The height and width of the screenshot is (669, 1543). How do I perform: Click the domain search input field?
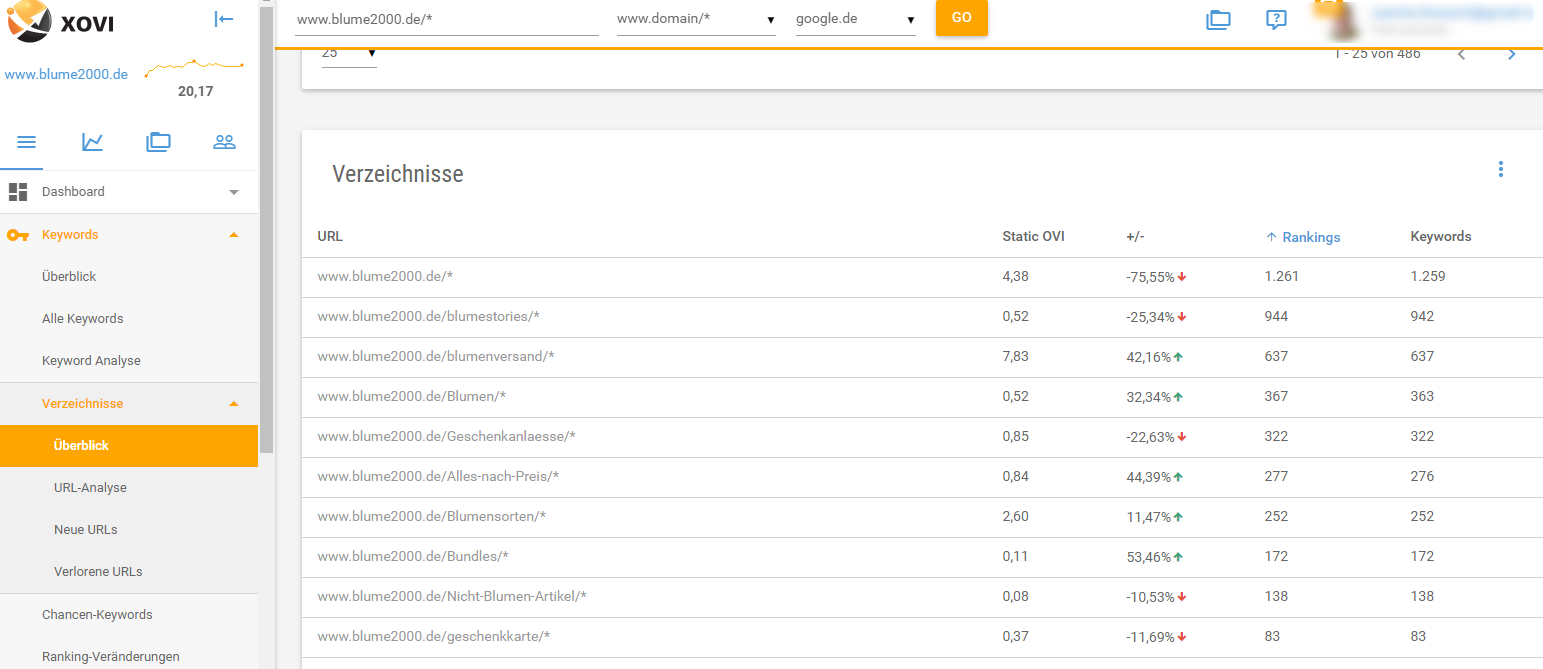pos(446,19)
